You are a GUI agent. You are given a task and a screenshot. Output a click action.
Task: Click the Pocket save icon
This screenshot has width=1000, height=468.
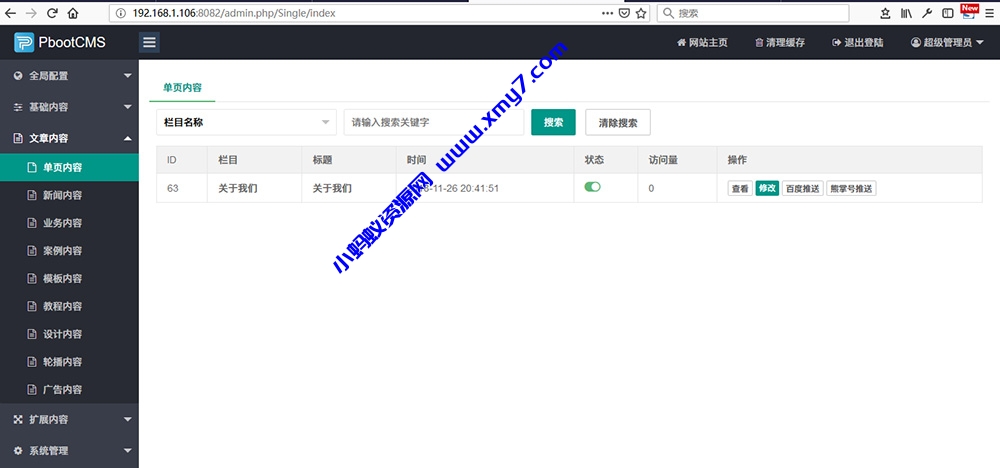(625, 13)
